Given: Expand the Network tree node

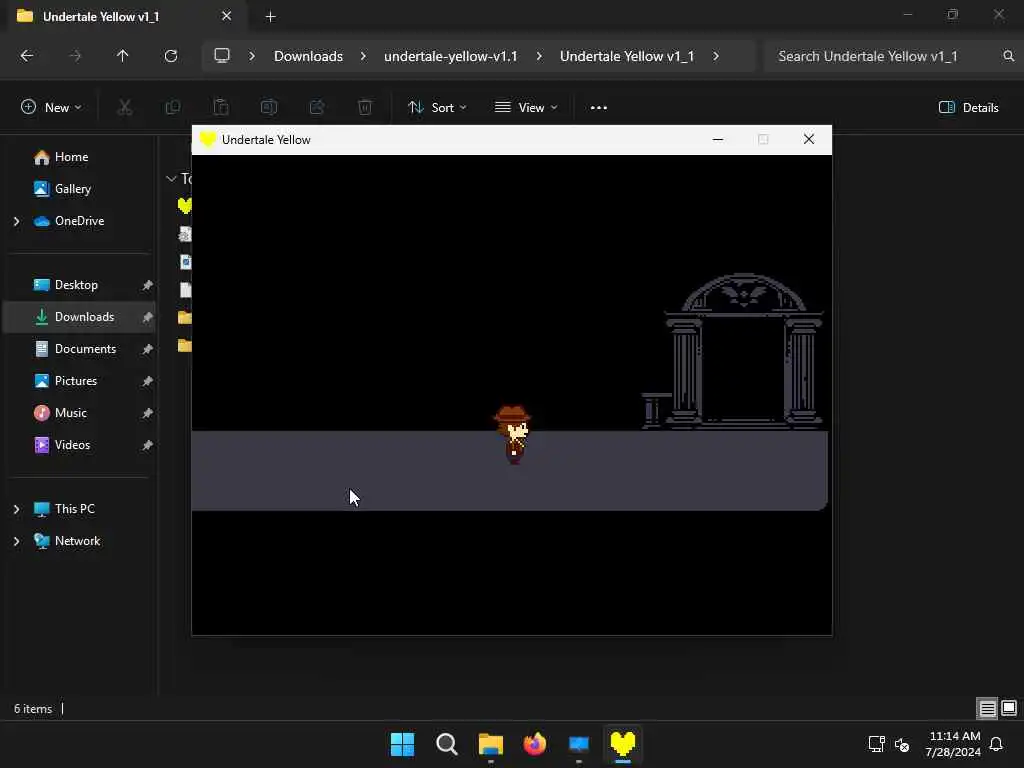Looking at the screenshot, I should 16,541.
